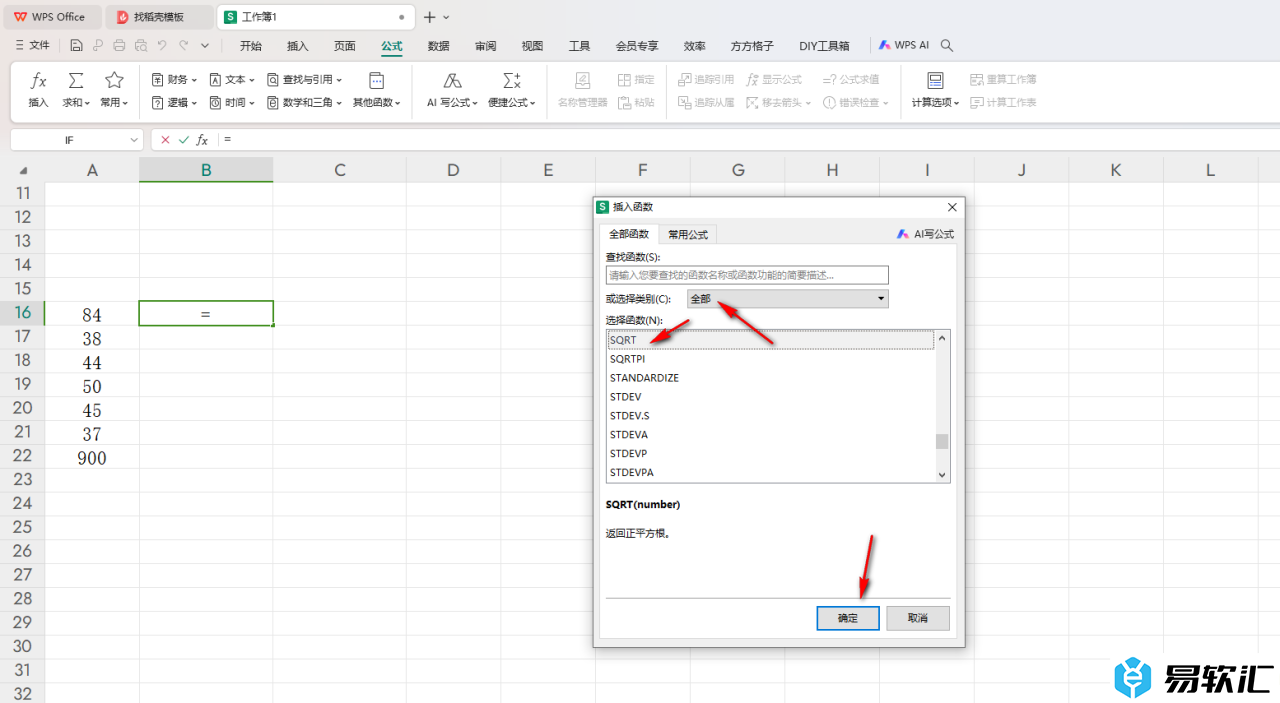
Task: Click the 移去箭头 button
Action: 779,102
